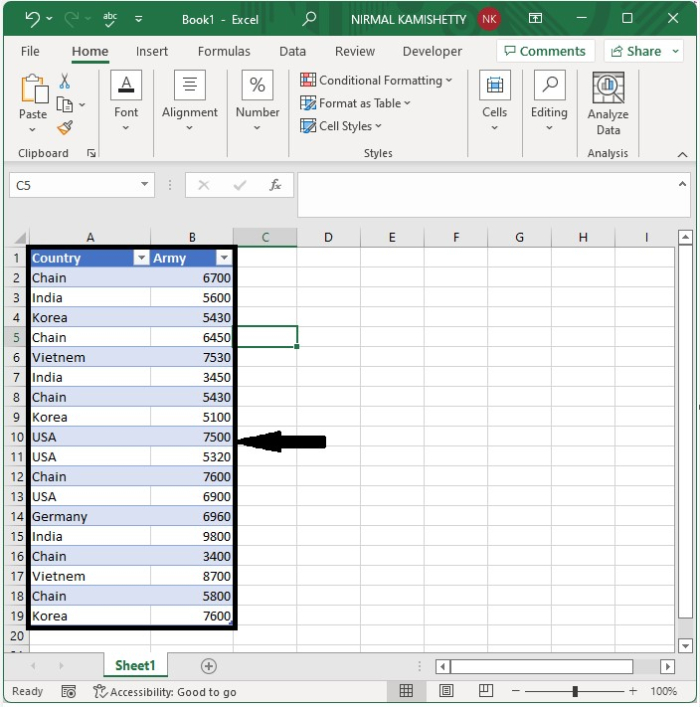Switch to the Insert tab
Image resolution: width=700 pixels, height=707 pixels.
point(152,51)
